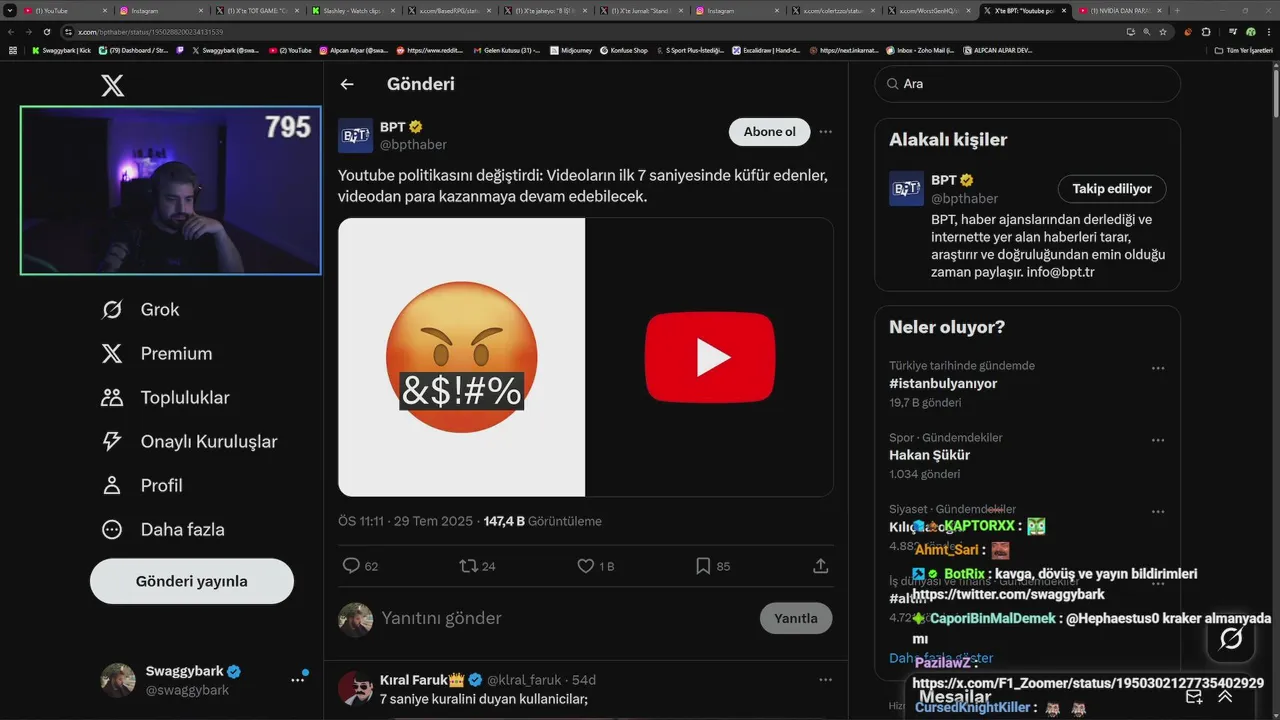Viewport: 1280px width, 720px height.
Task: Open Onaylı Kuruluşlar section
Action: click(189, 442)
